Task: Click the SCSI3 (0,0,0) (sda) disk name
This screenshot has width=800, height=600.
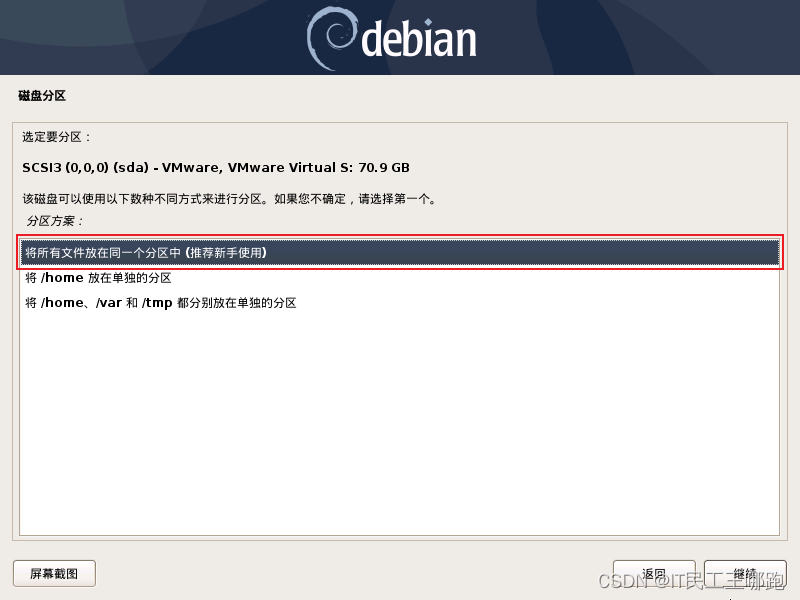Action: tap(85, 168)
